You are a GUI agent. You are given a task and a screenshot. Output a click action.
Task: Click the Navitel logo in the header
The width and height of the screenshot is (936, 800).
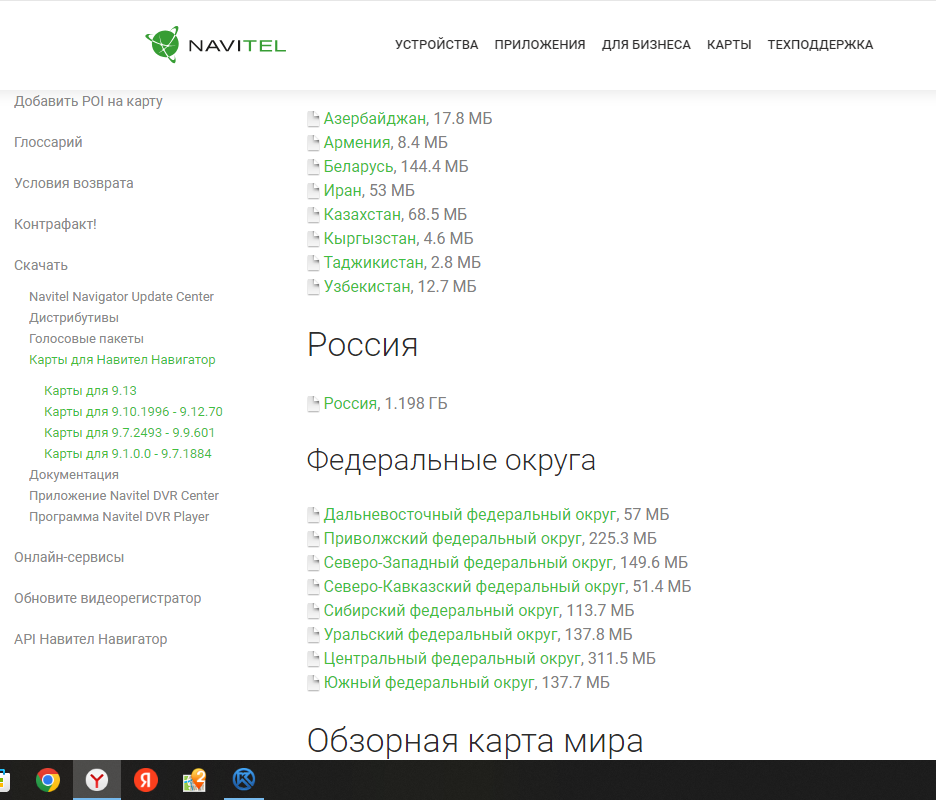point(215,44)
